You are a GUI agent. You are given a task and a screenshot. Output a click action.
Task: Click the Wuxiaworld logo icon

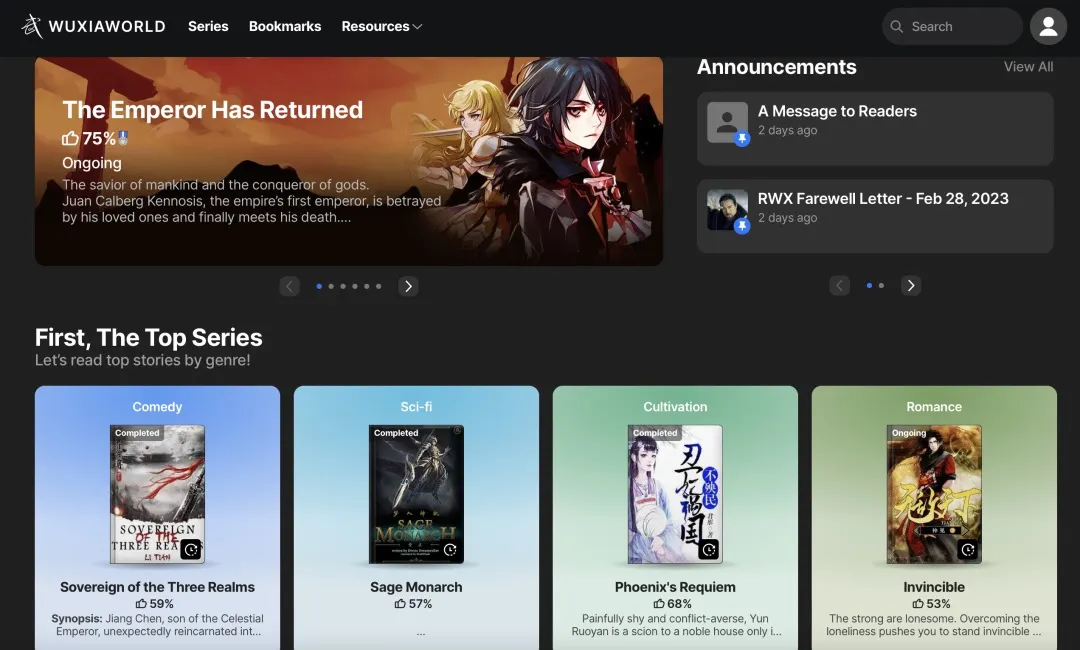tap(33, 27)
